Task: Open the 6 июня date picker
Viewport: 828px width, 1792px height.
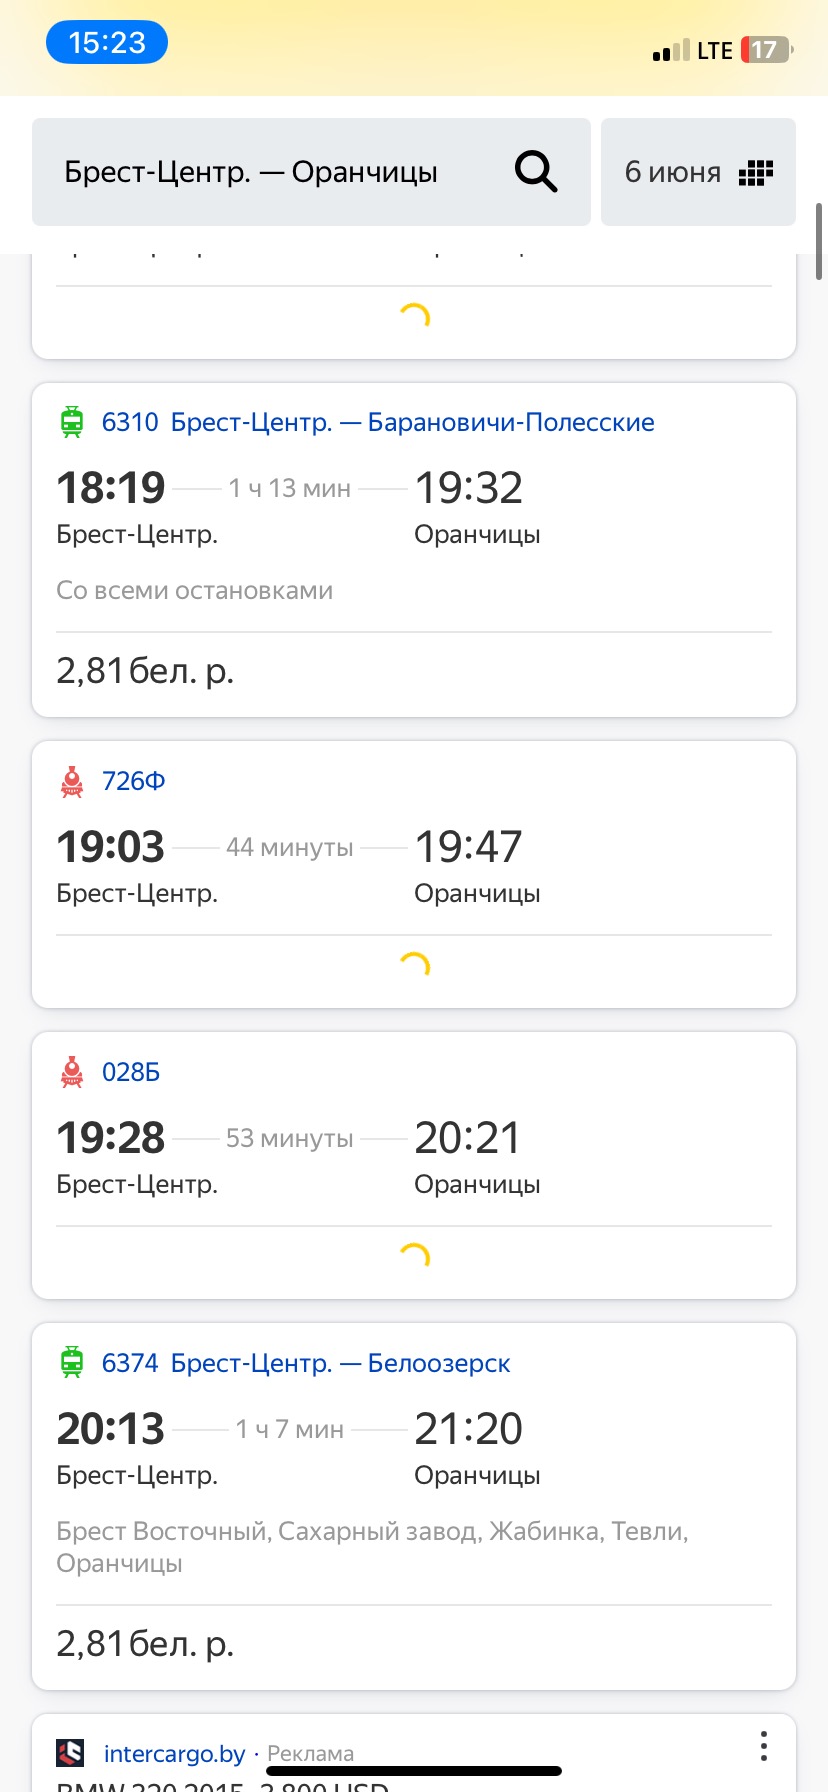Action: point(698,172)
